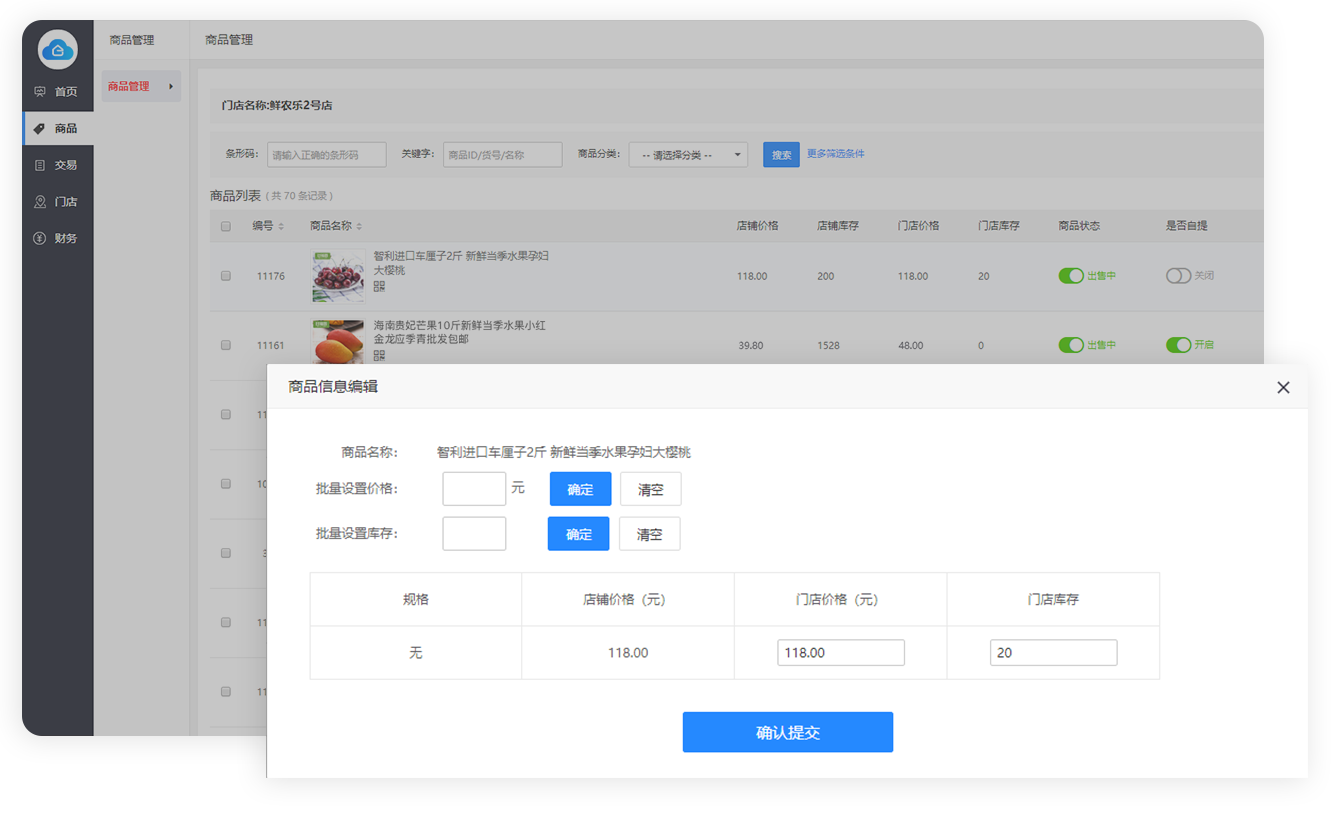The image size is (1340, 816).
Task: Click the 48.00 store price value
Action: click(911, 345)
